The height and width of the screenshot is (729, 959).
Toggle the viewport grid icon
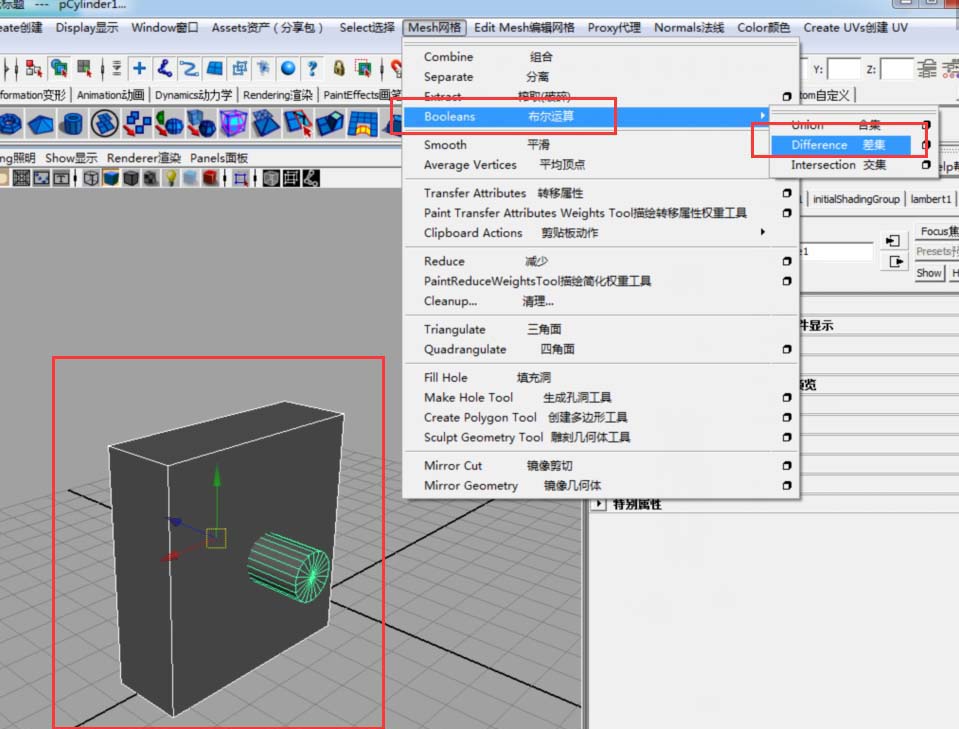tap(21, 178)
